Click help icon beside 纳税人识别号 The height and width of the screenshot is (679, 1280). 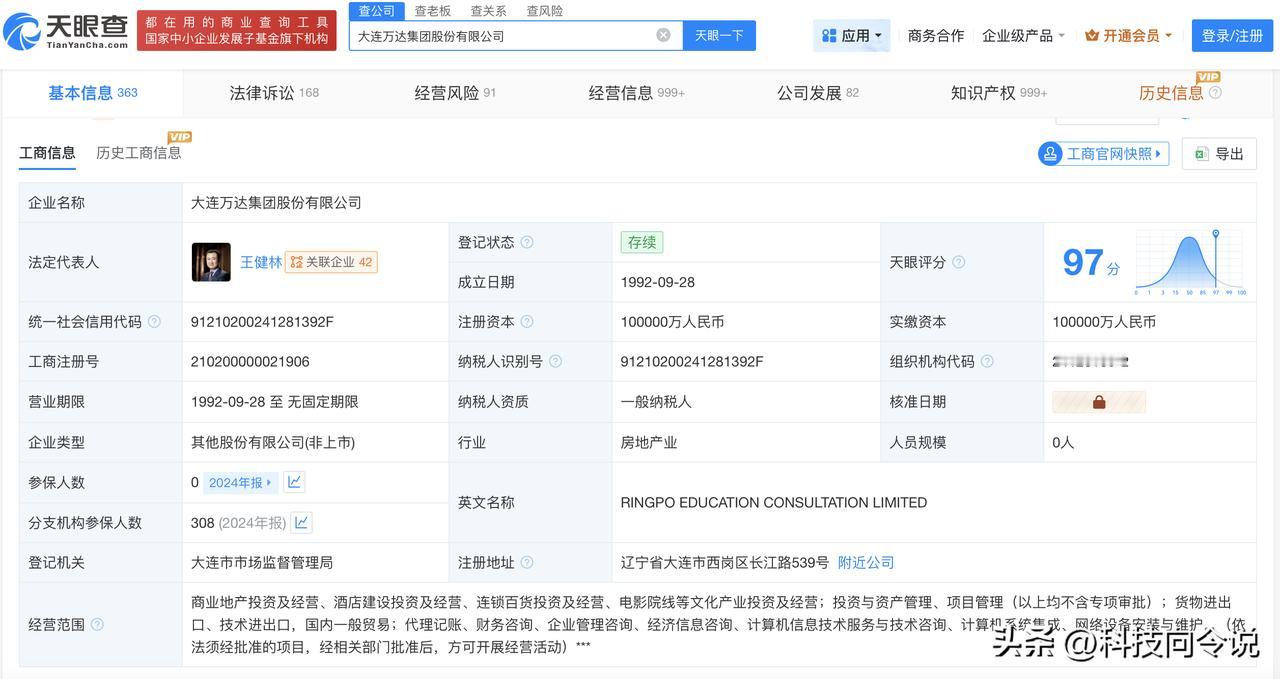tap(555, 362)
